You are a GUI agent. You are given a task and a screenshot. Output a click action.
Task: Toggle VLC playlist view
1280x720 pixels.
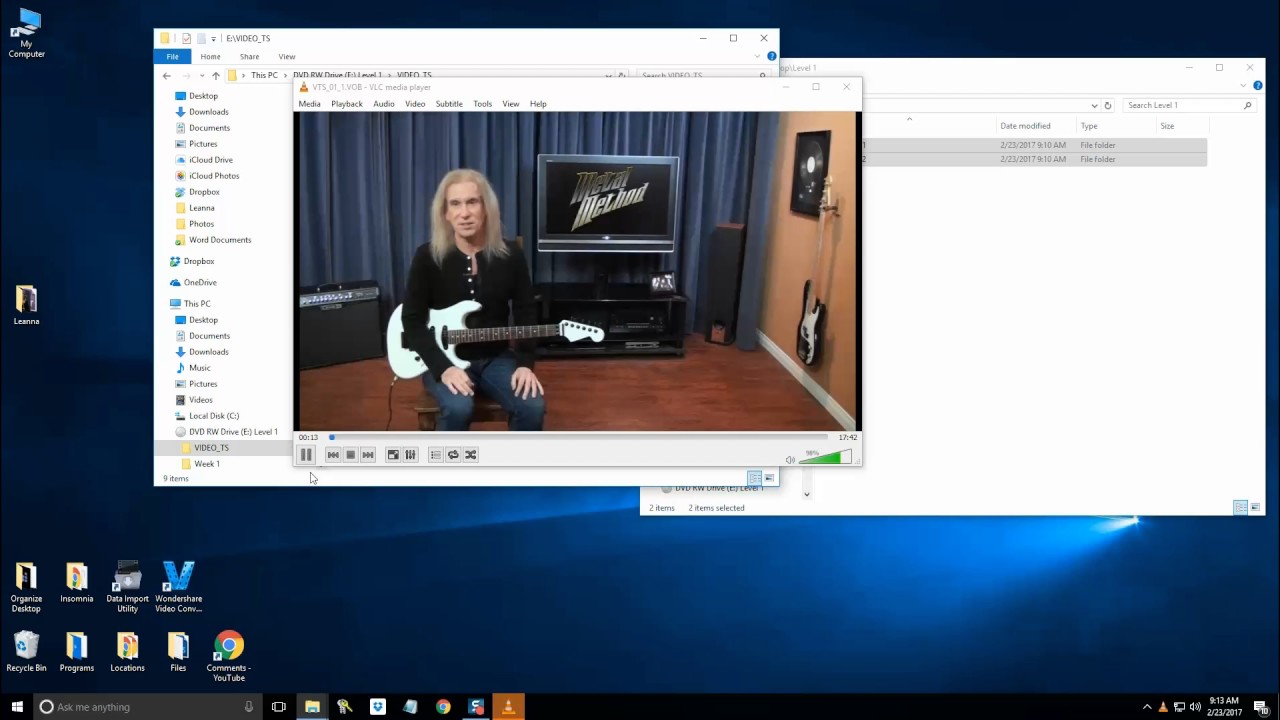(x=435, y=455)
